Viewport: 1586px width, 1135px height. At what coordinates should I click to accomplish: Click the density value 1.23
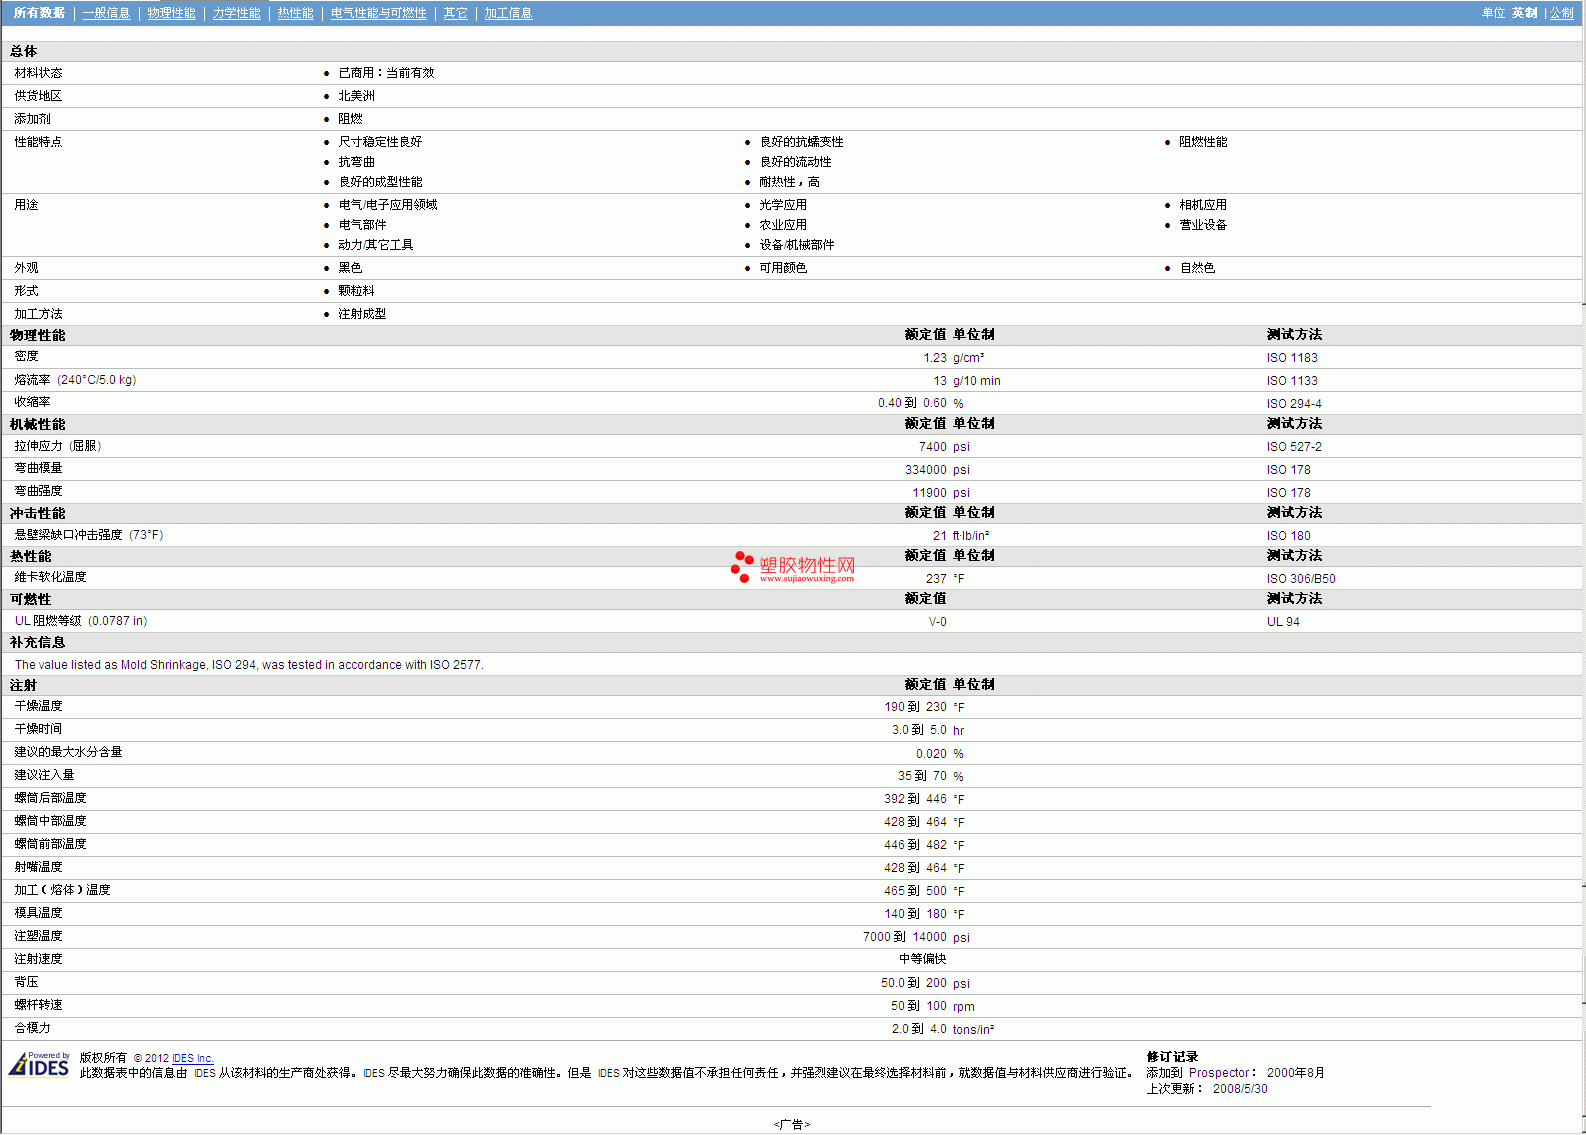pos(935,358)
